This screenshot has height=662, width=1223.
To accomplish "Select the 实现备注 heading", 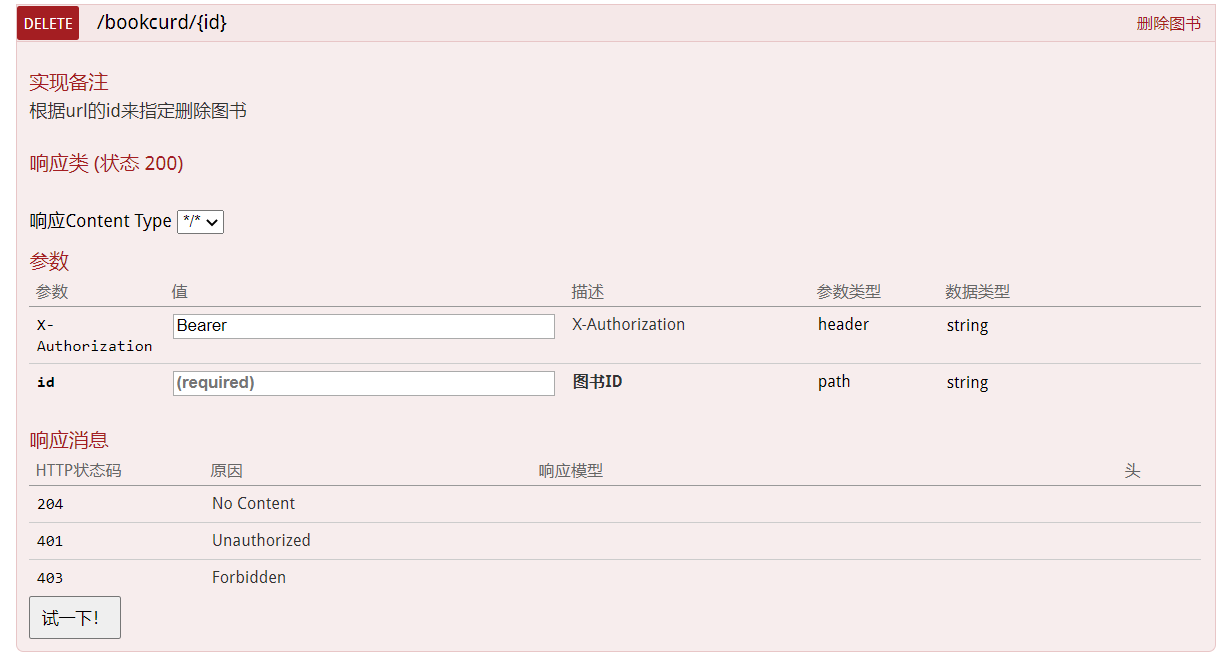I will click(x=69, y=82).
